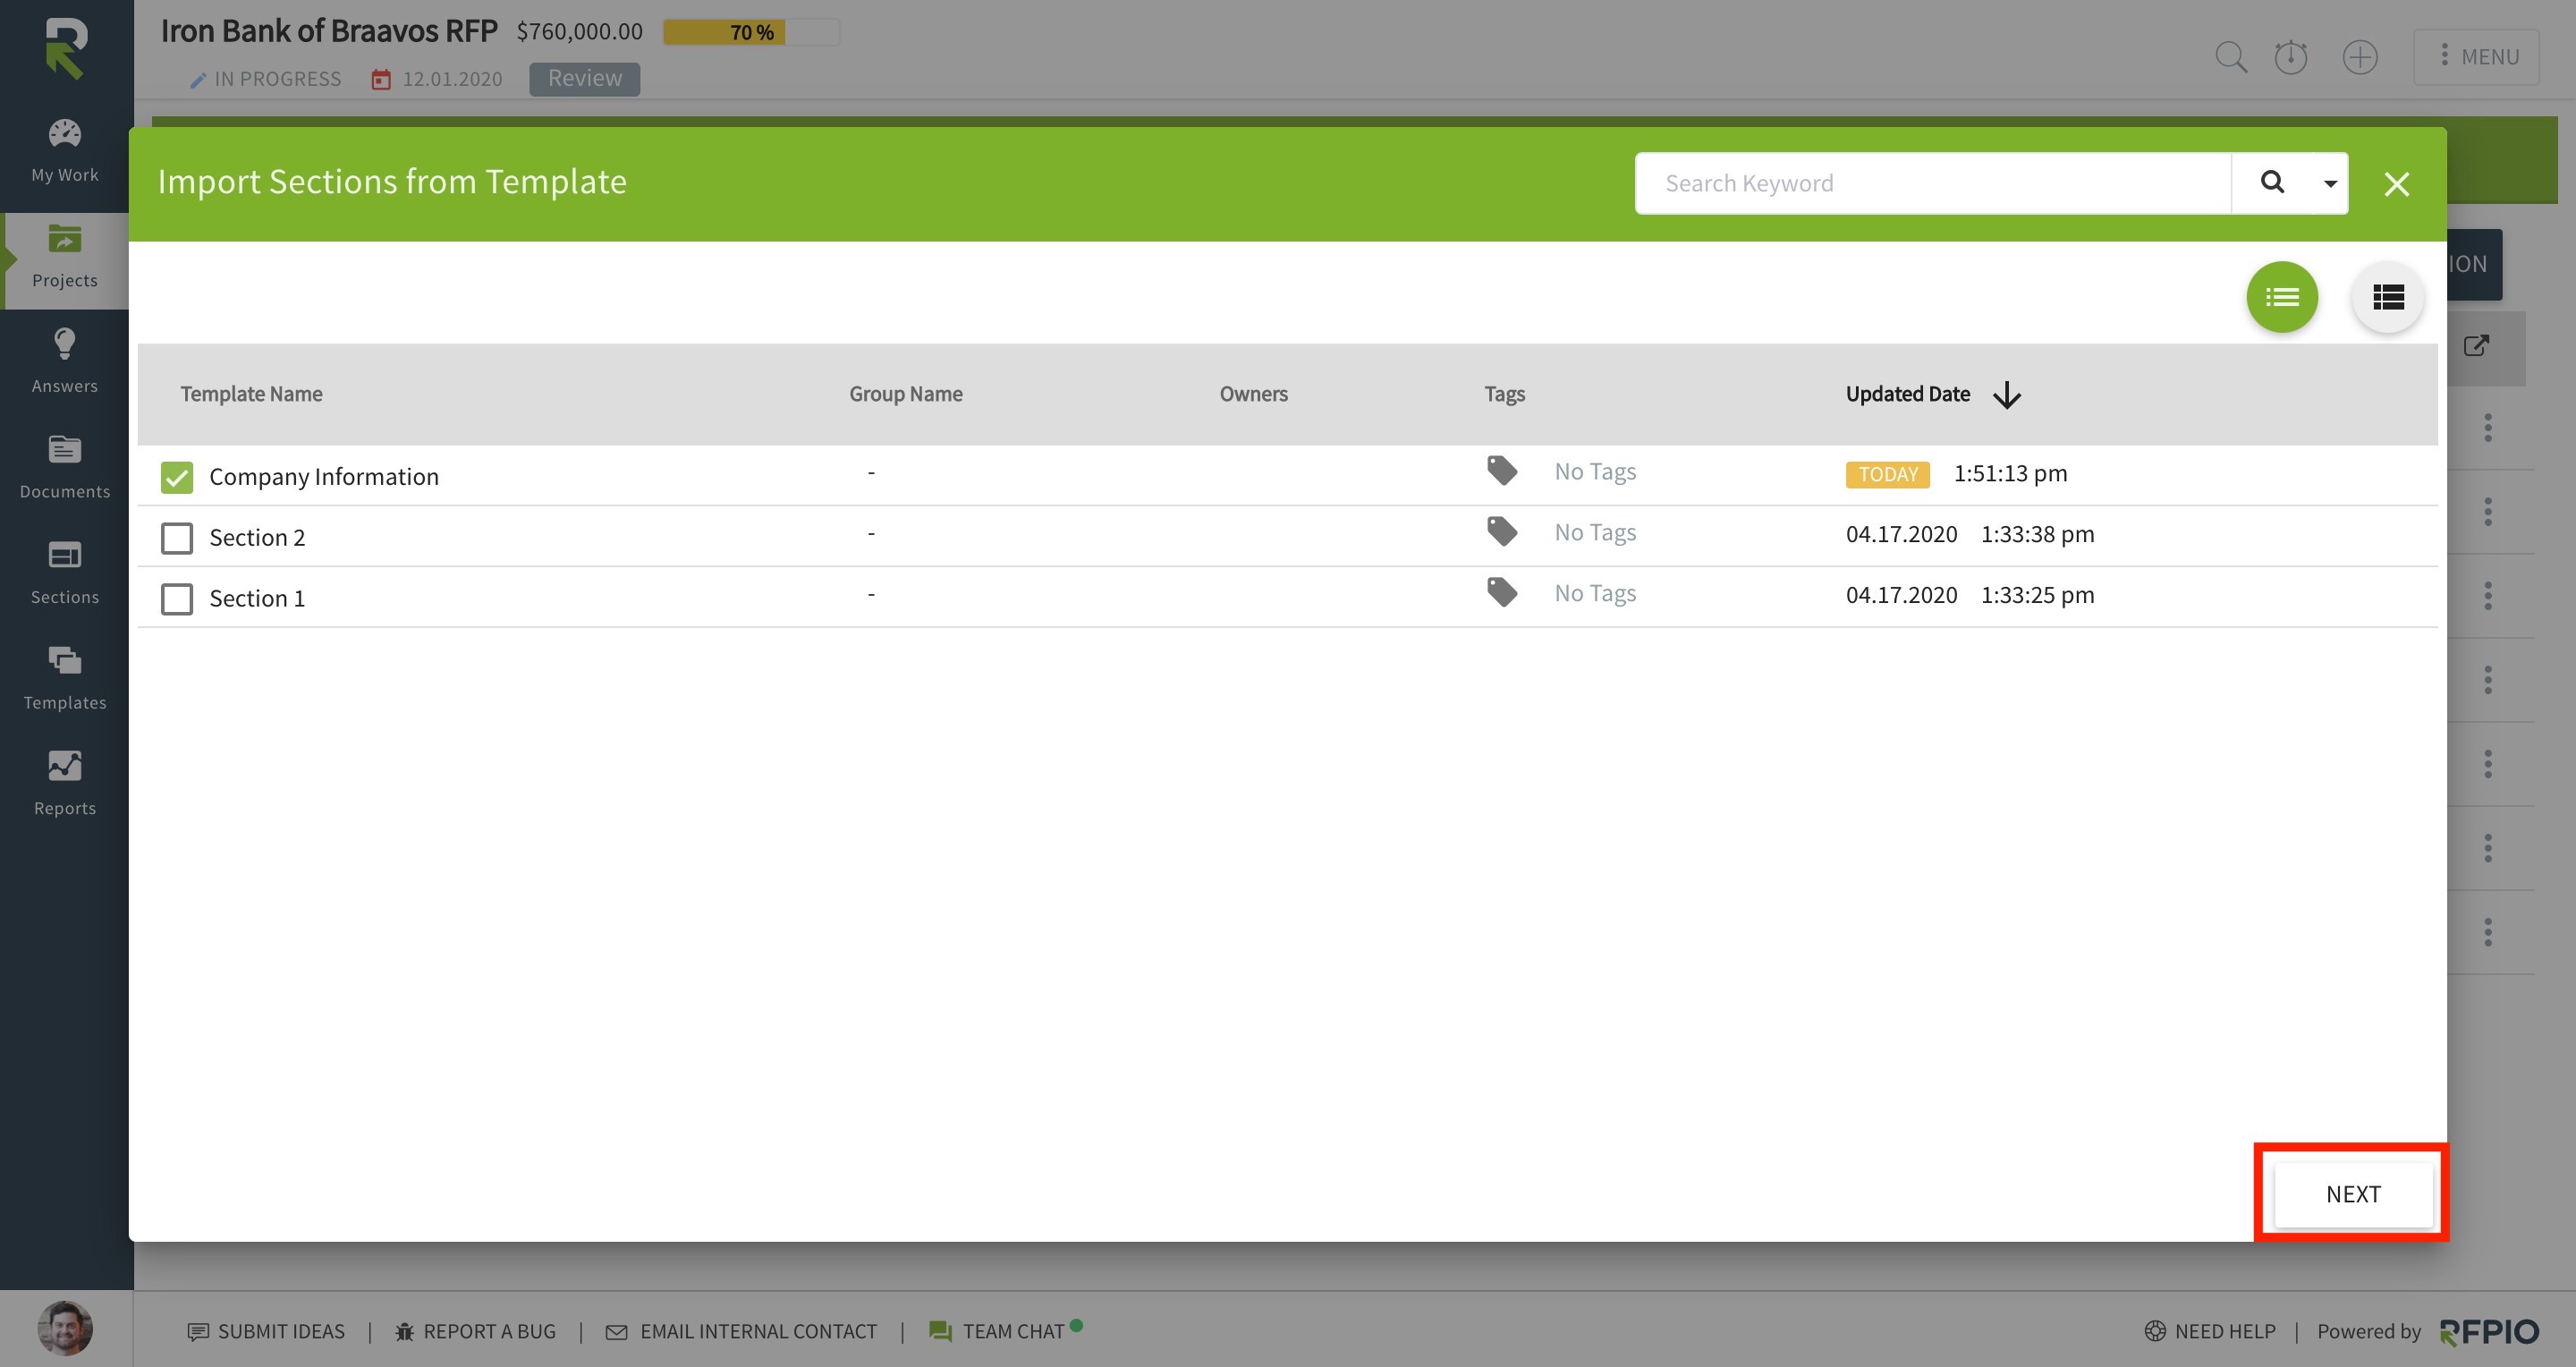Click the IN PROGRESS status label

click(277, 79)
